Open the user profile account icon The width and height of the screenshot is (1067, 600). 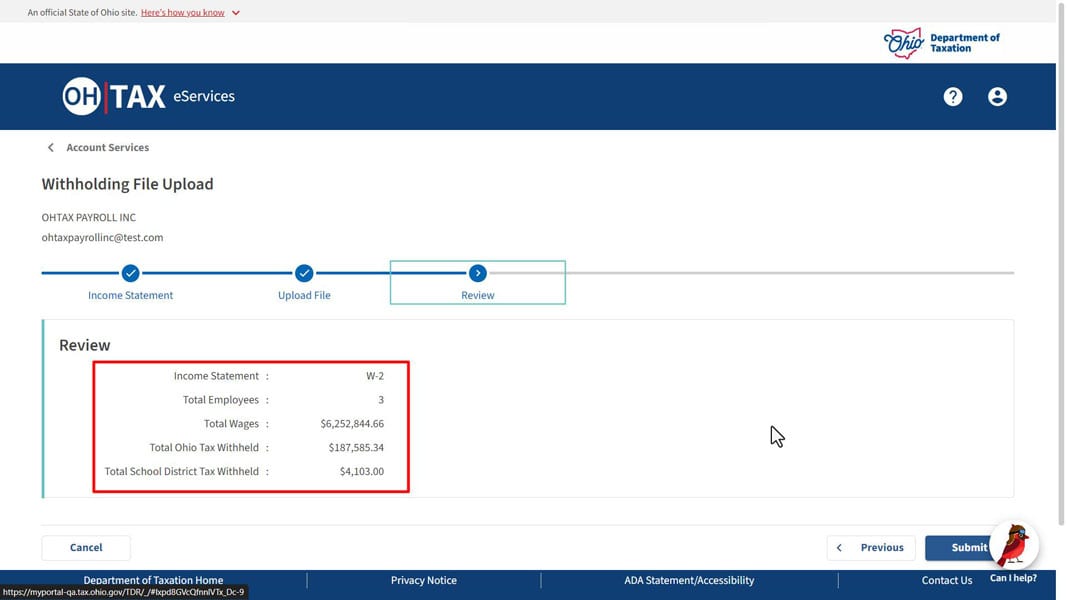point(997,96)
